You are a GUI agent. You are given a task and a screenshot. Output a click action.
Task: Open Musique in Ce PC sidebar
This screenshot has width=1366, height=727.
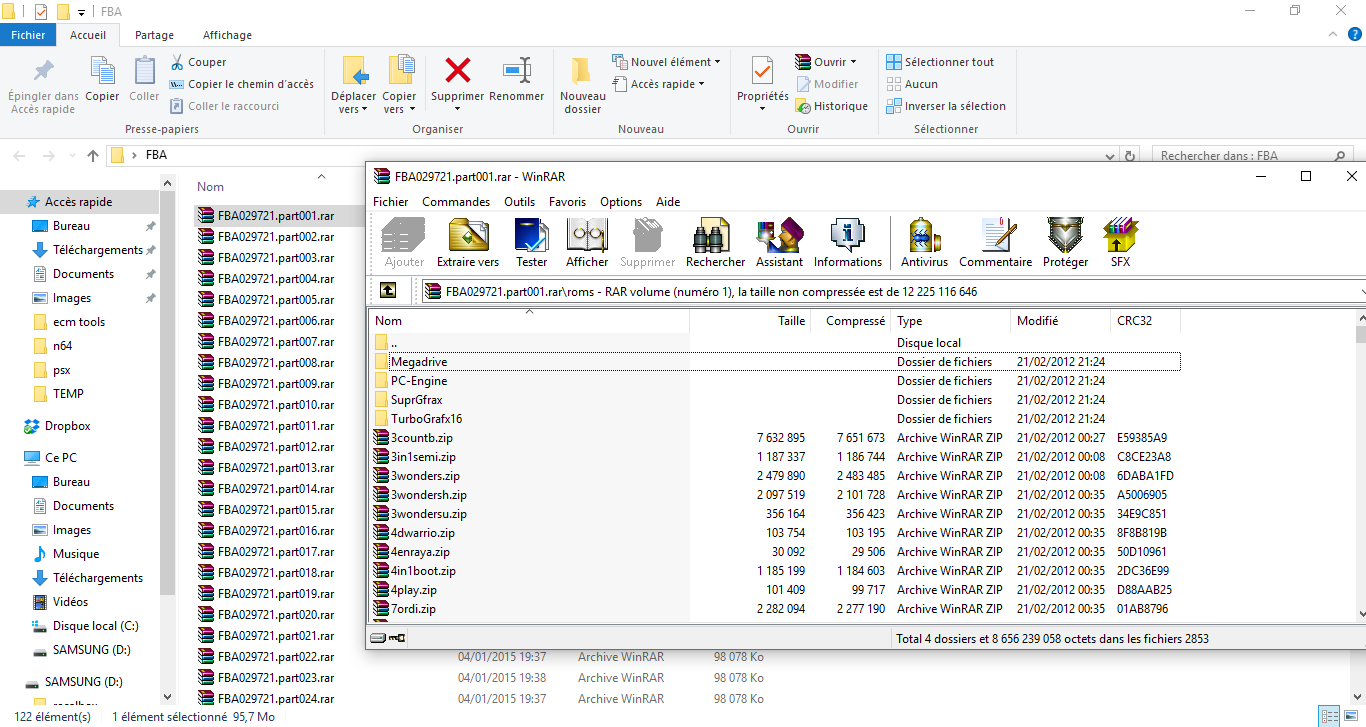coord(76,554)
